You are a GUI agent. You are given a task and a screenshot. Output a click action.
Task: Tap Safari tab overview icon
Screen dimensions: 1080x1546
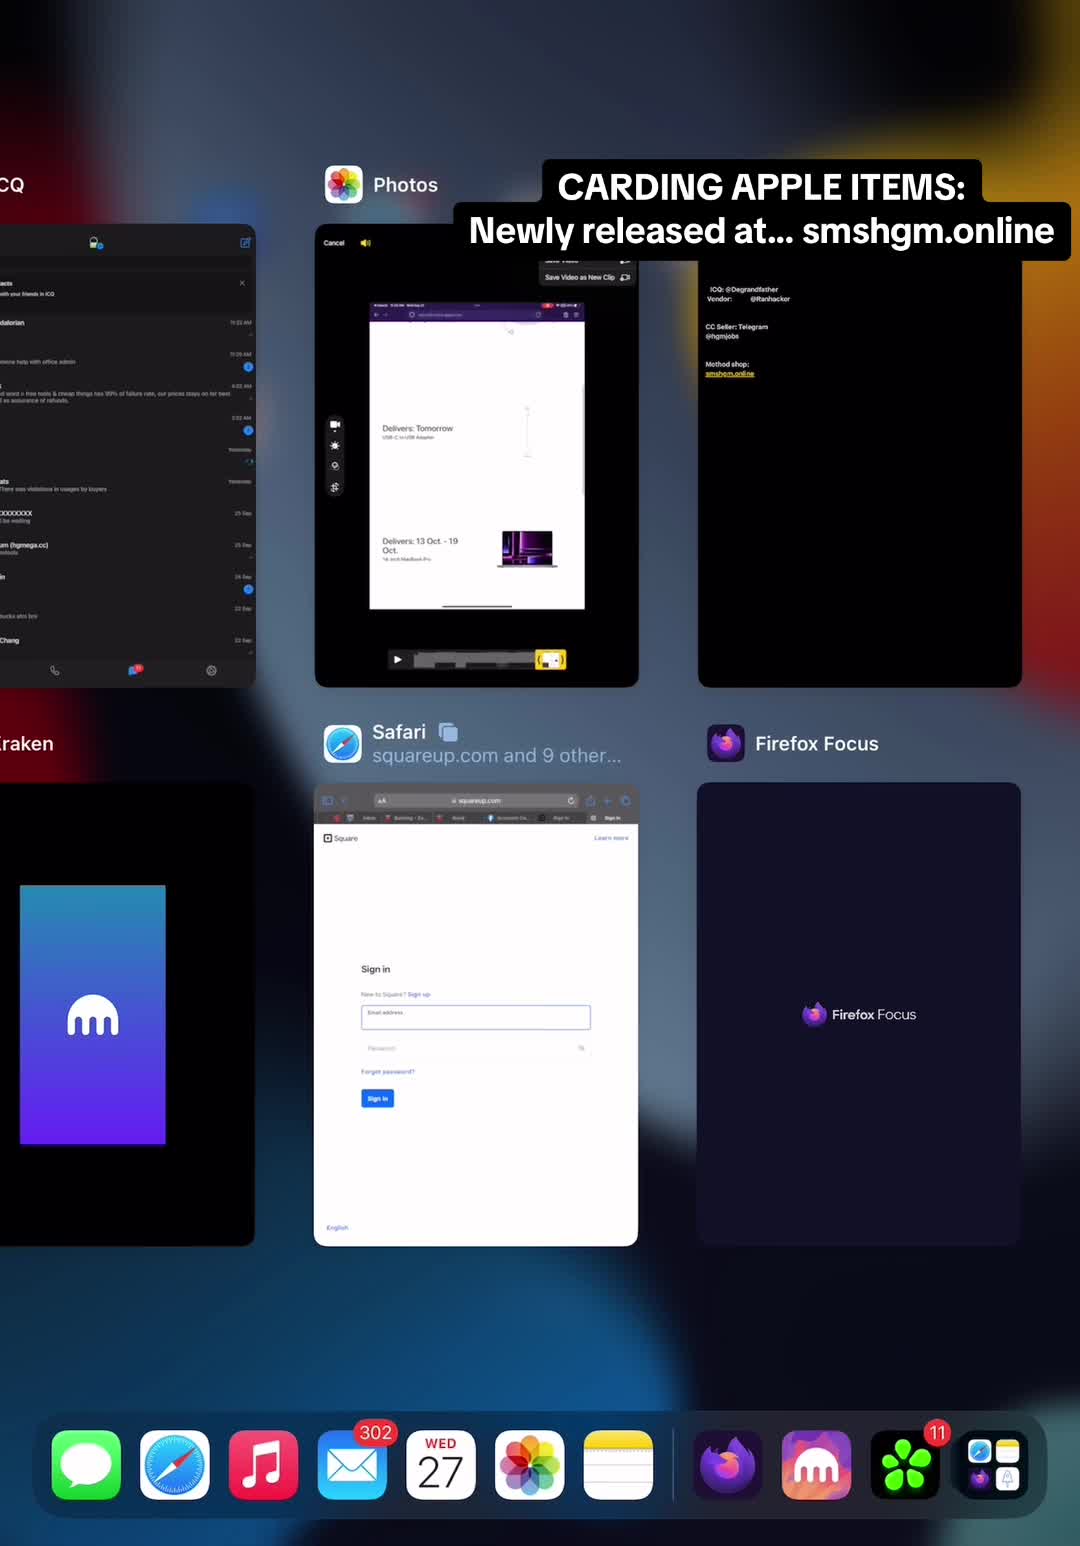(x=626, y=801)
